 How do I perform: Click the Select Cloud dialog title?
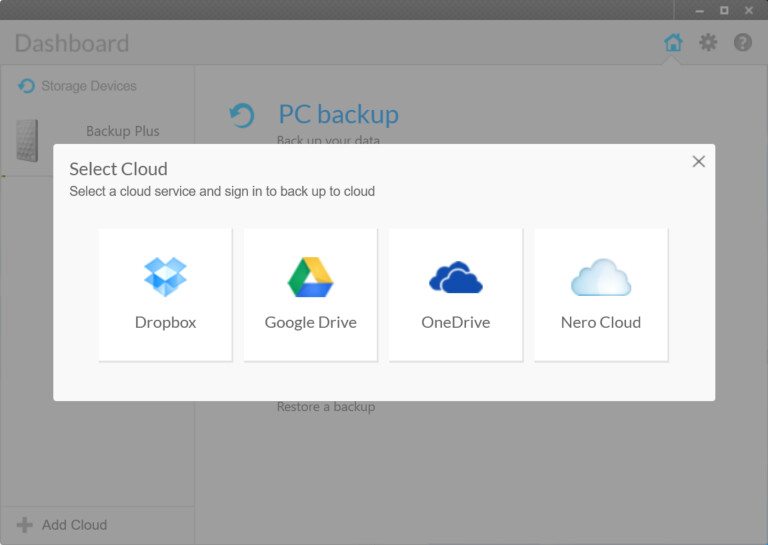tap(119, 169)
